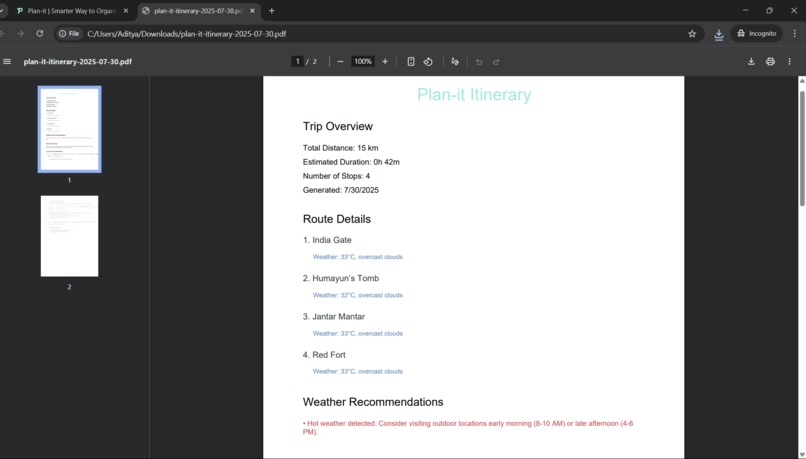Zoom out with the minus button
806x459 pixels.
pyautogui.click(x=340, y=62)
